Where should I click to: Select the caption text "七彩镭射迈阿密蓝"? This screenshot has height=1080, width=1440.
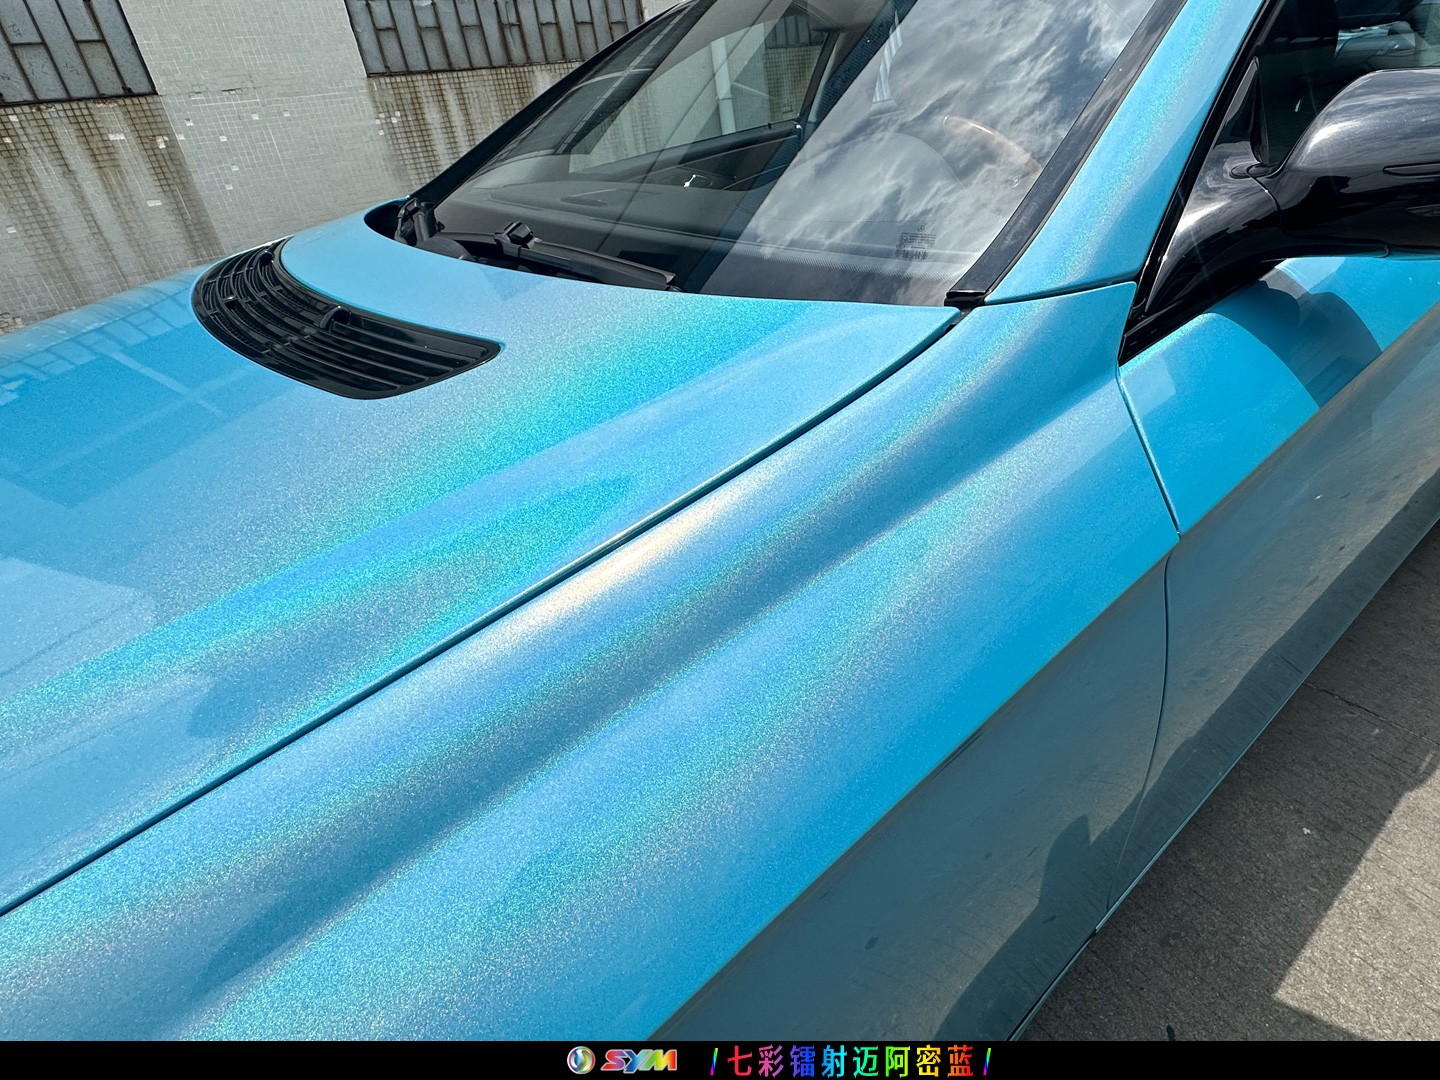point(851,1060)
